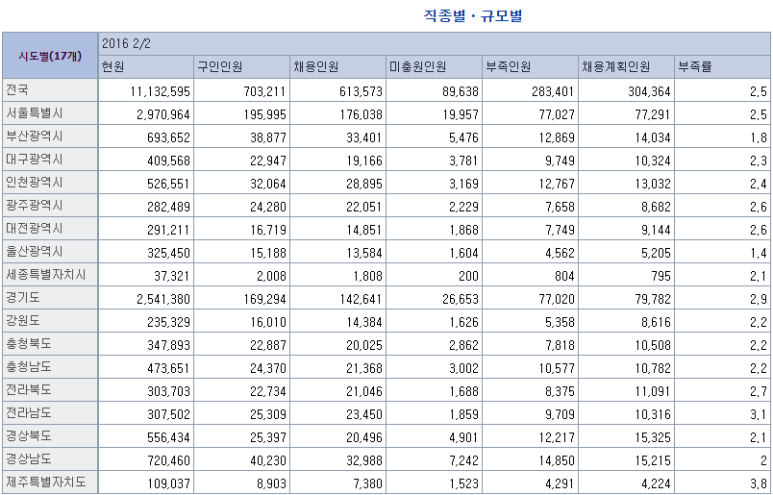Select the 제주특별자치도 row label
This screenshot has width=773, height=495.
pyautogui.click(x=46, y=481)
